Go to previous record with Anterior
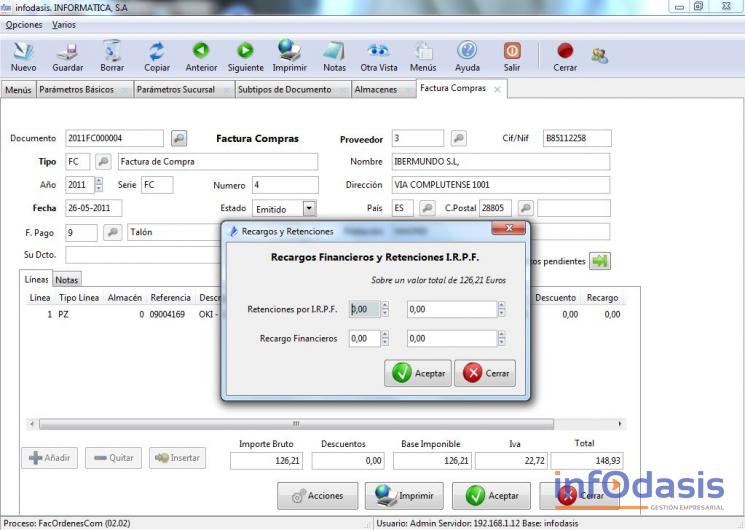745x530 pixels. (x=201, y=51)
